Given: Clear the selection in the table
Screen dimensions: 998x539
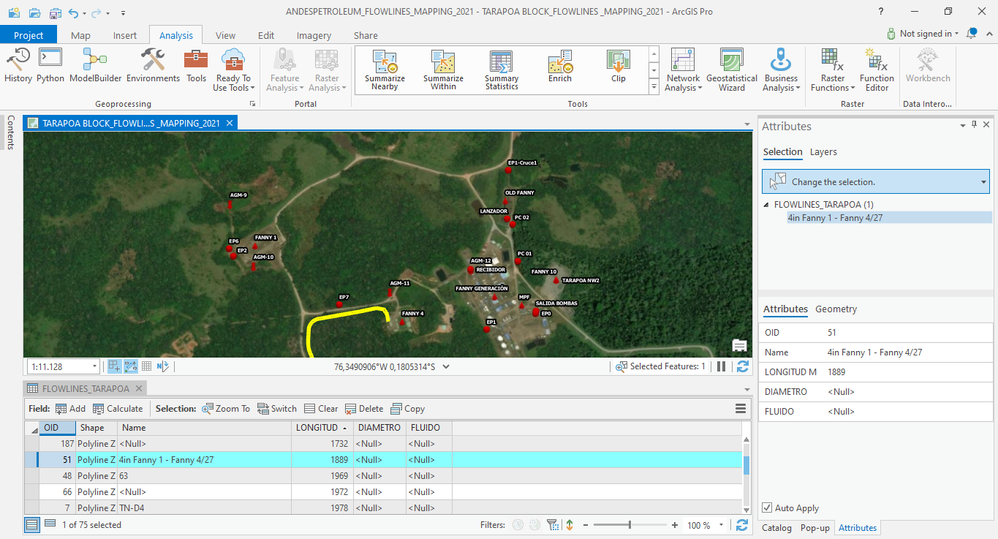Looking at the screenshot, I should [321, 408].
